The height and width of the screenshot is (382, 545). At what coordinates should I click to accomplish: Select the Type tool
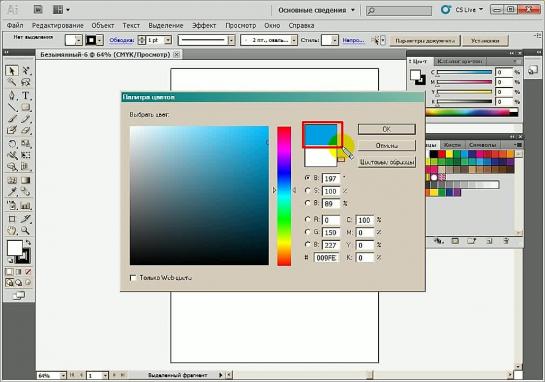coord(25,95)
